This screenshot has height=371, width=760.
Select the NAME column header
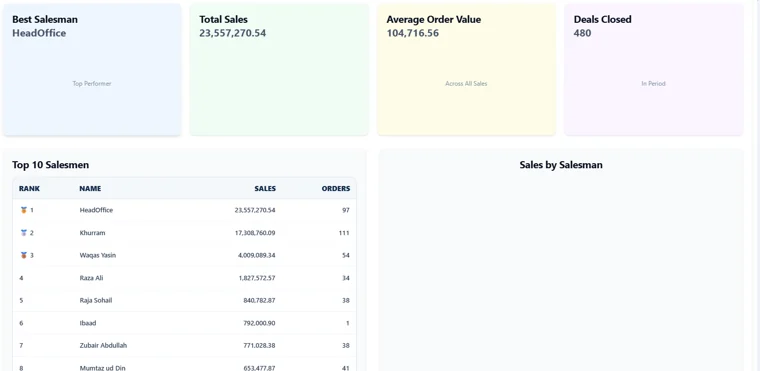pos(90,189)
